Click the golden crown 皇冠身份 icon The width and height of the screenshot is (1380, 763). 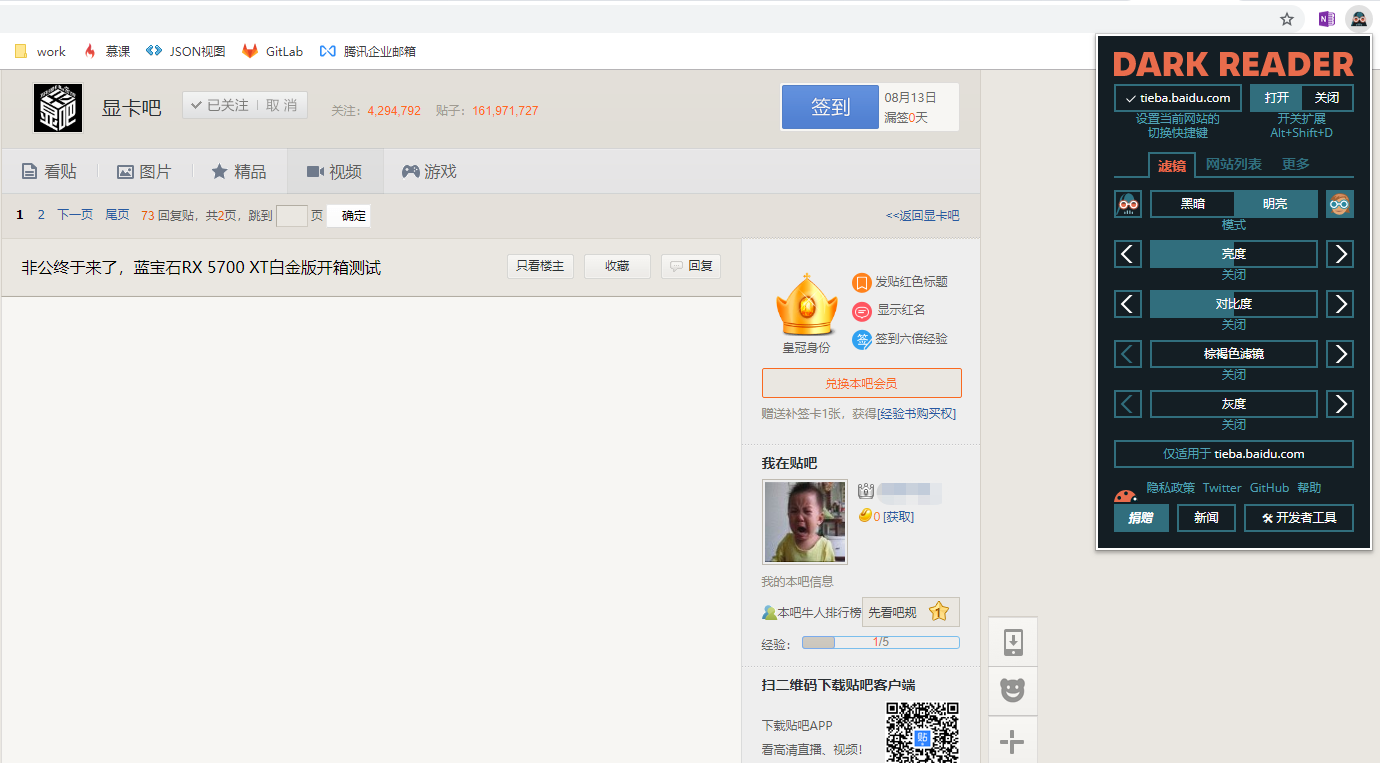pos(806,303)
